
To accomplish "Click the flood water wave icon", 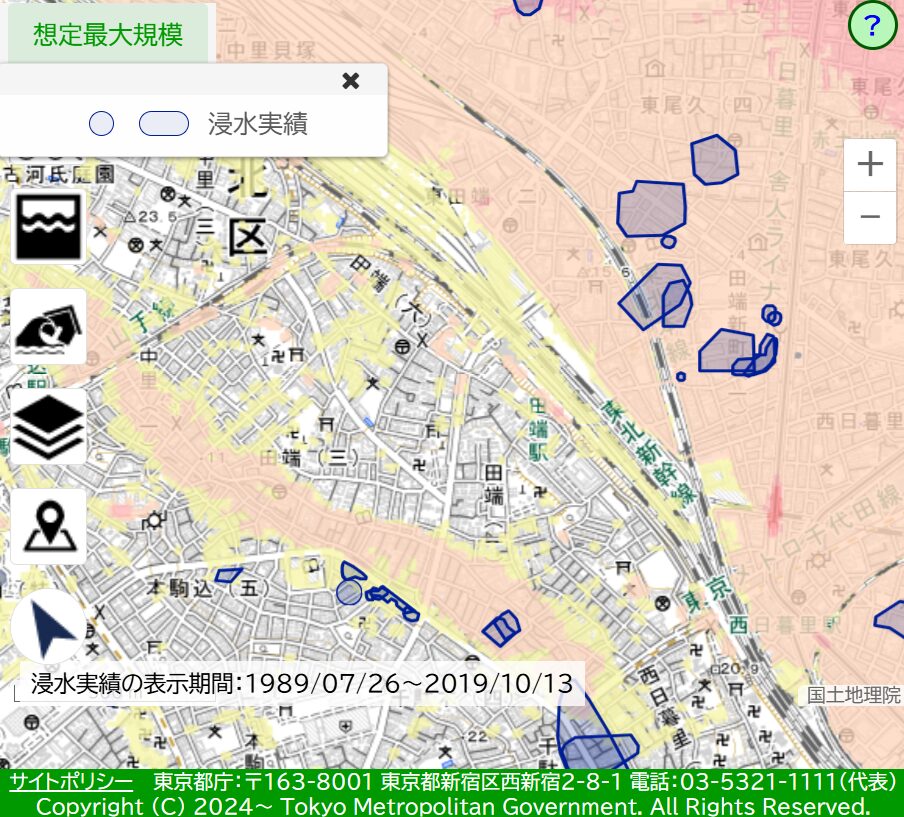I will (x=49, y=226).
